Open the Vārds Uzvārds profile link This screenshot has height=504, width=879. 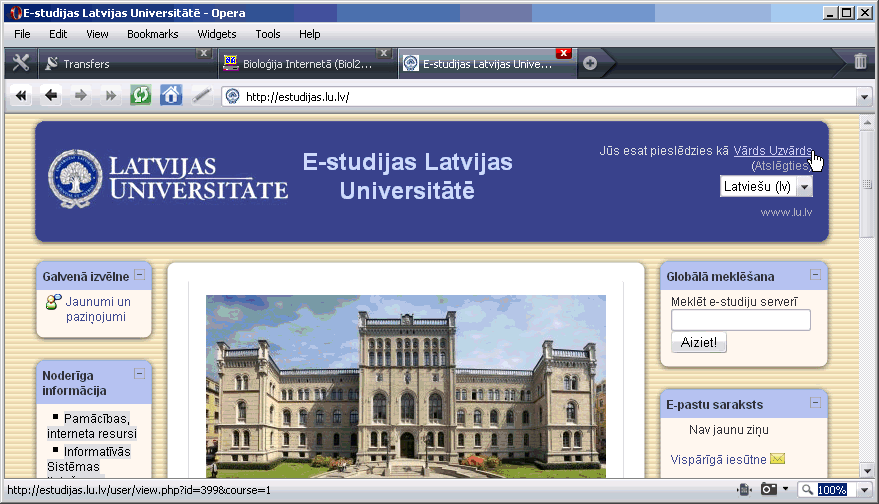point(772,151)
